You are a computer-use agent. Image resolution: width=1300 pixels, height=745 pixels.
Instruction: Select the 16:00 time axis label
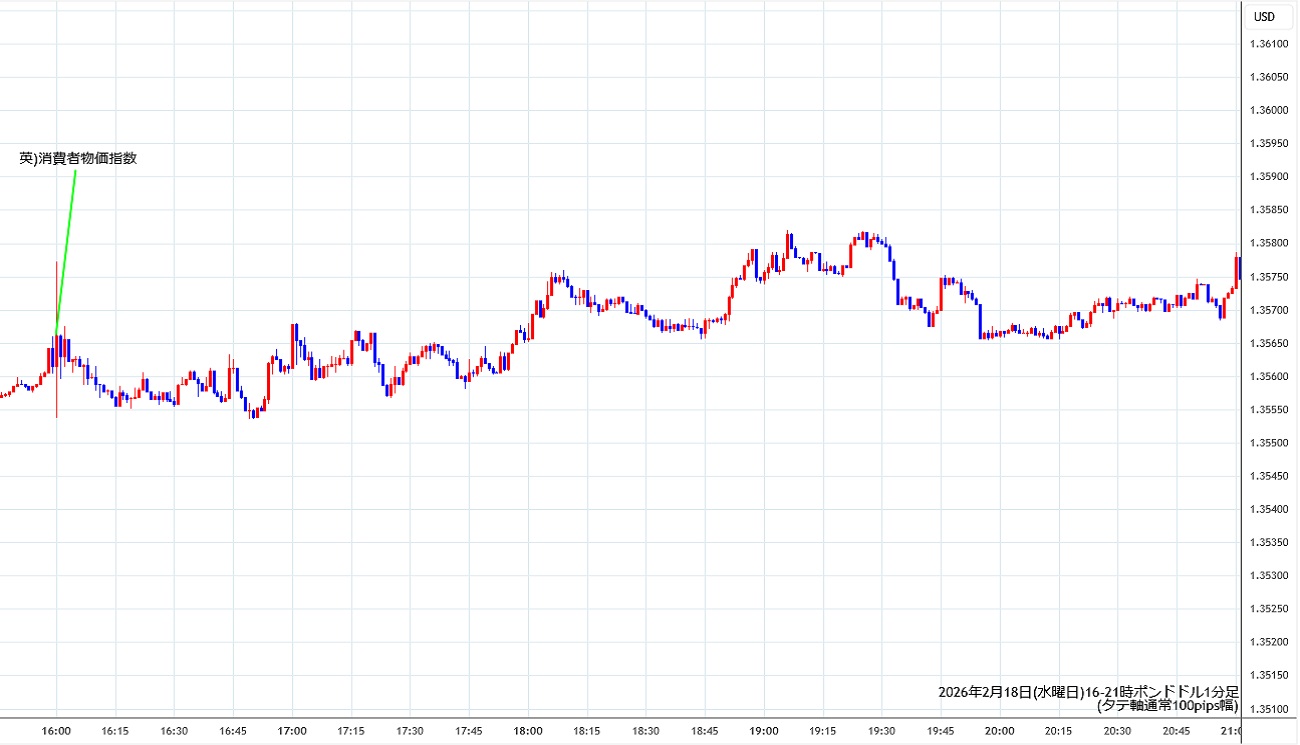[56, 731]
